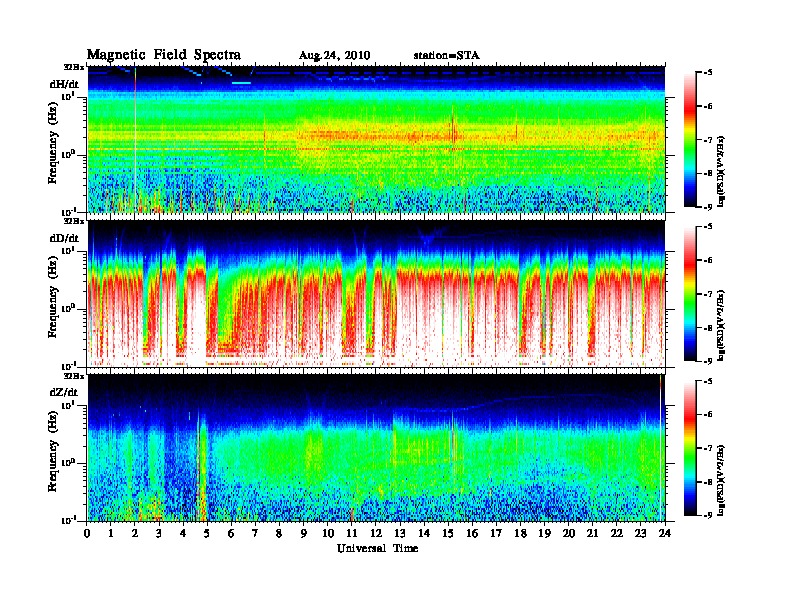The image size is (792, 612).
Task: Click the "-9" tick on the dH/dt color bar
Action: point(709,207)
